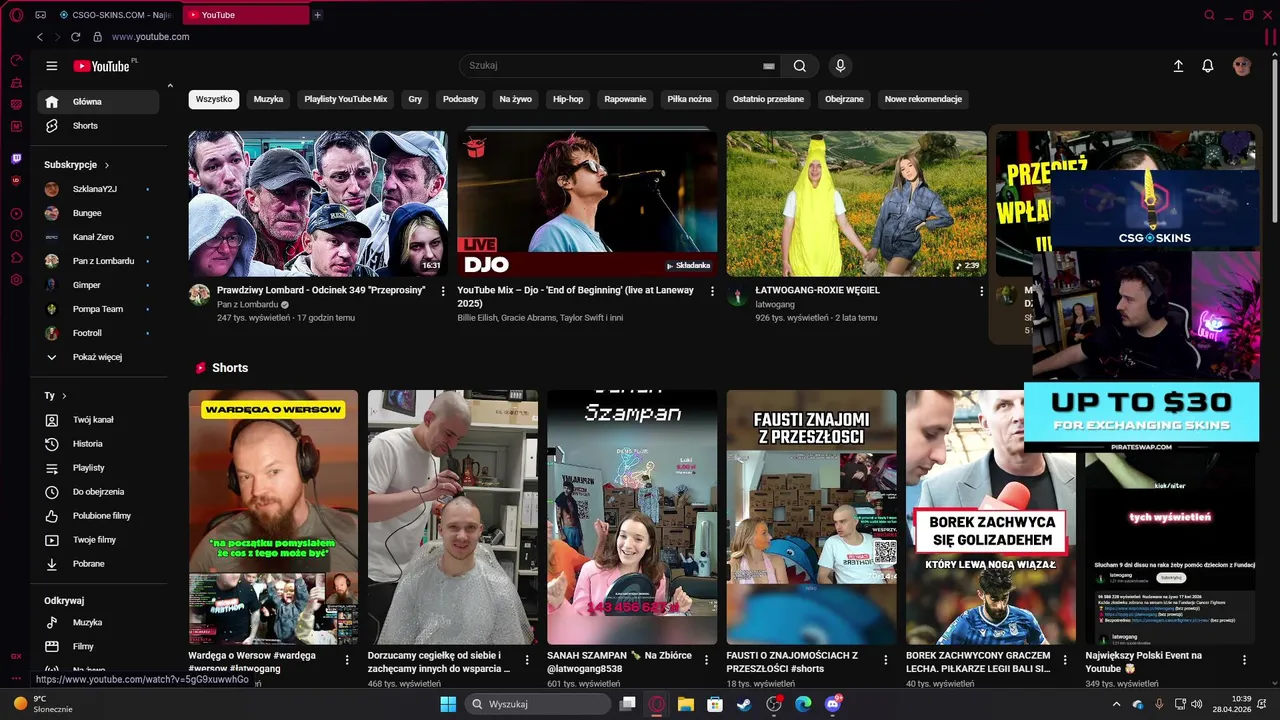The height and width of the screenshot is (720, 1280).
Task: Select the Wszystko filter chip
Action: [x=214, y=99]
